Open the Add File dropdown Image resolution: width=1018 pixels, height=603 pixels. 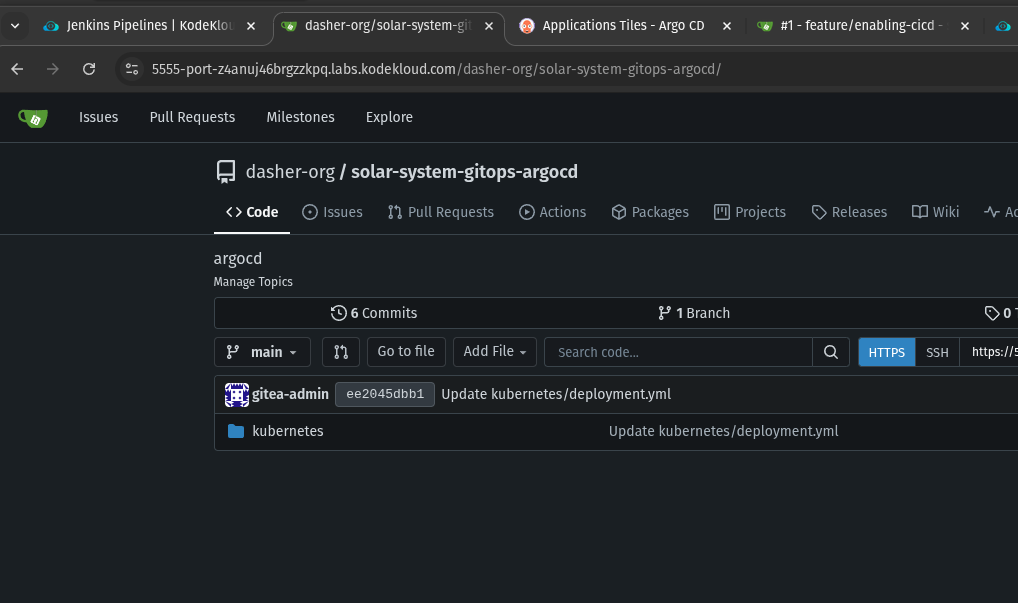(x=494, y=352)
